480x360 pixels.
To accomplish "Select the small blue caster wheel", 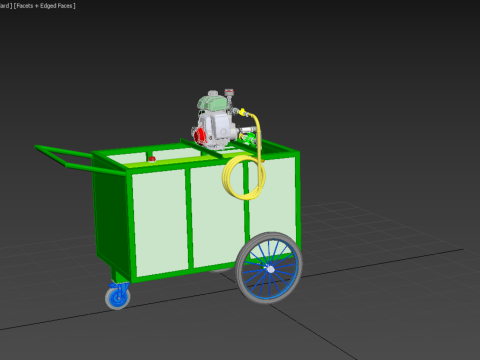I will point(118,296).
